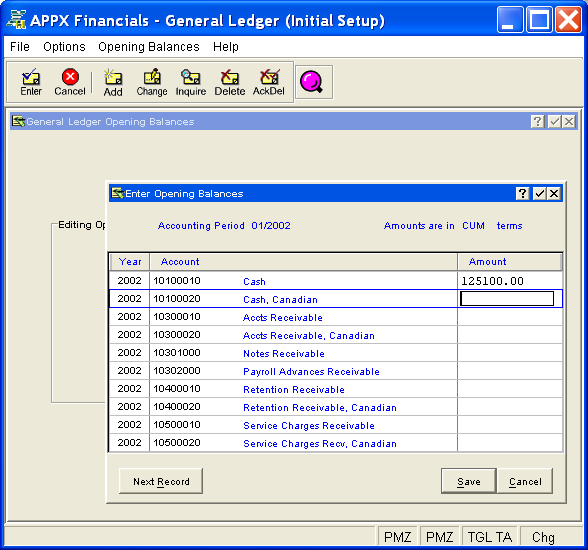Open the Opening Balances menu
Image resolution: width=588 pixels, height=550 pixels.
[149, 47]
